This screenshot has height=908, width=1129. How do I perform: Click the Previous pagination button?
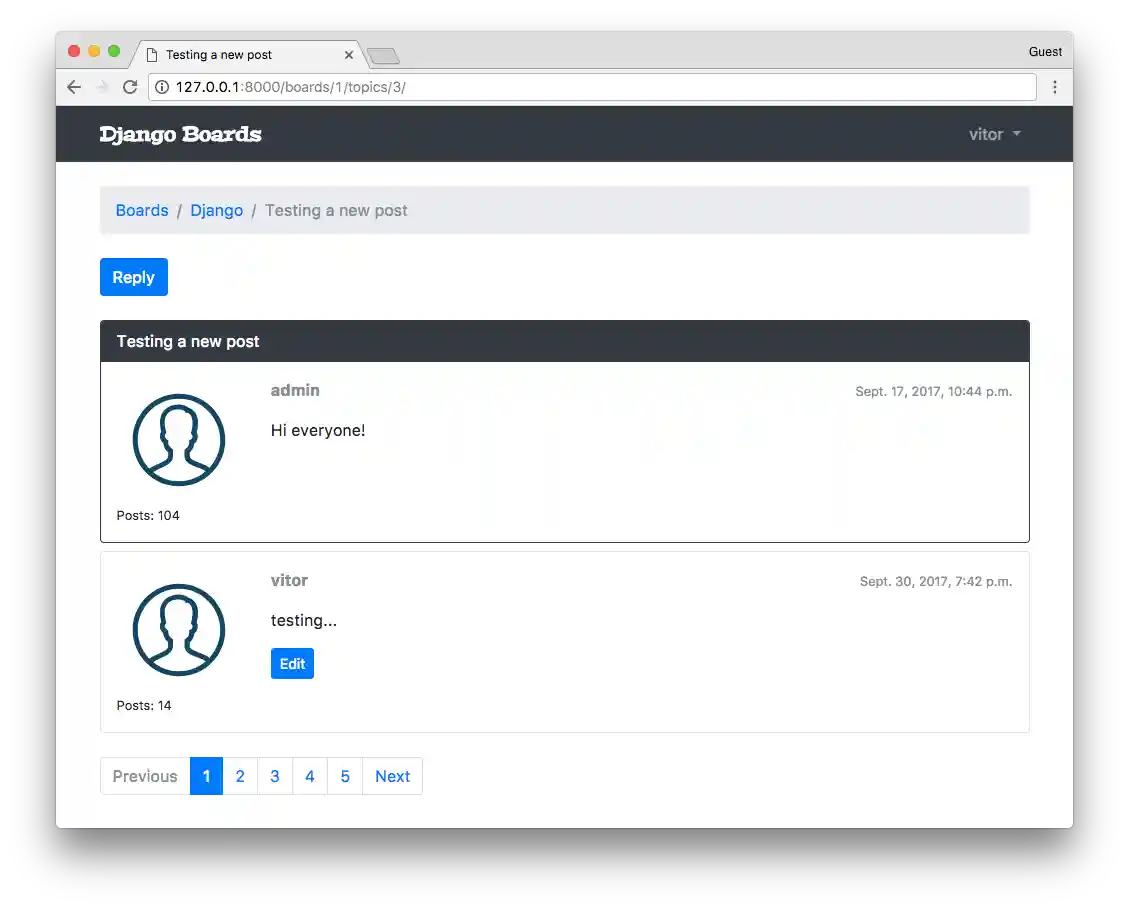coord(145,776)
